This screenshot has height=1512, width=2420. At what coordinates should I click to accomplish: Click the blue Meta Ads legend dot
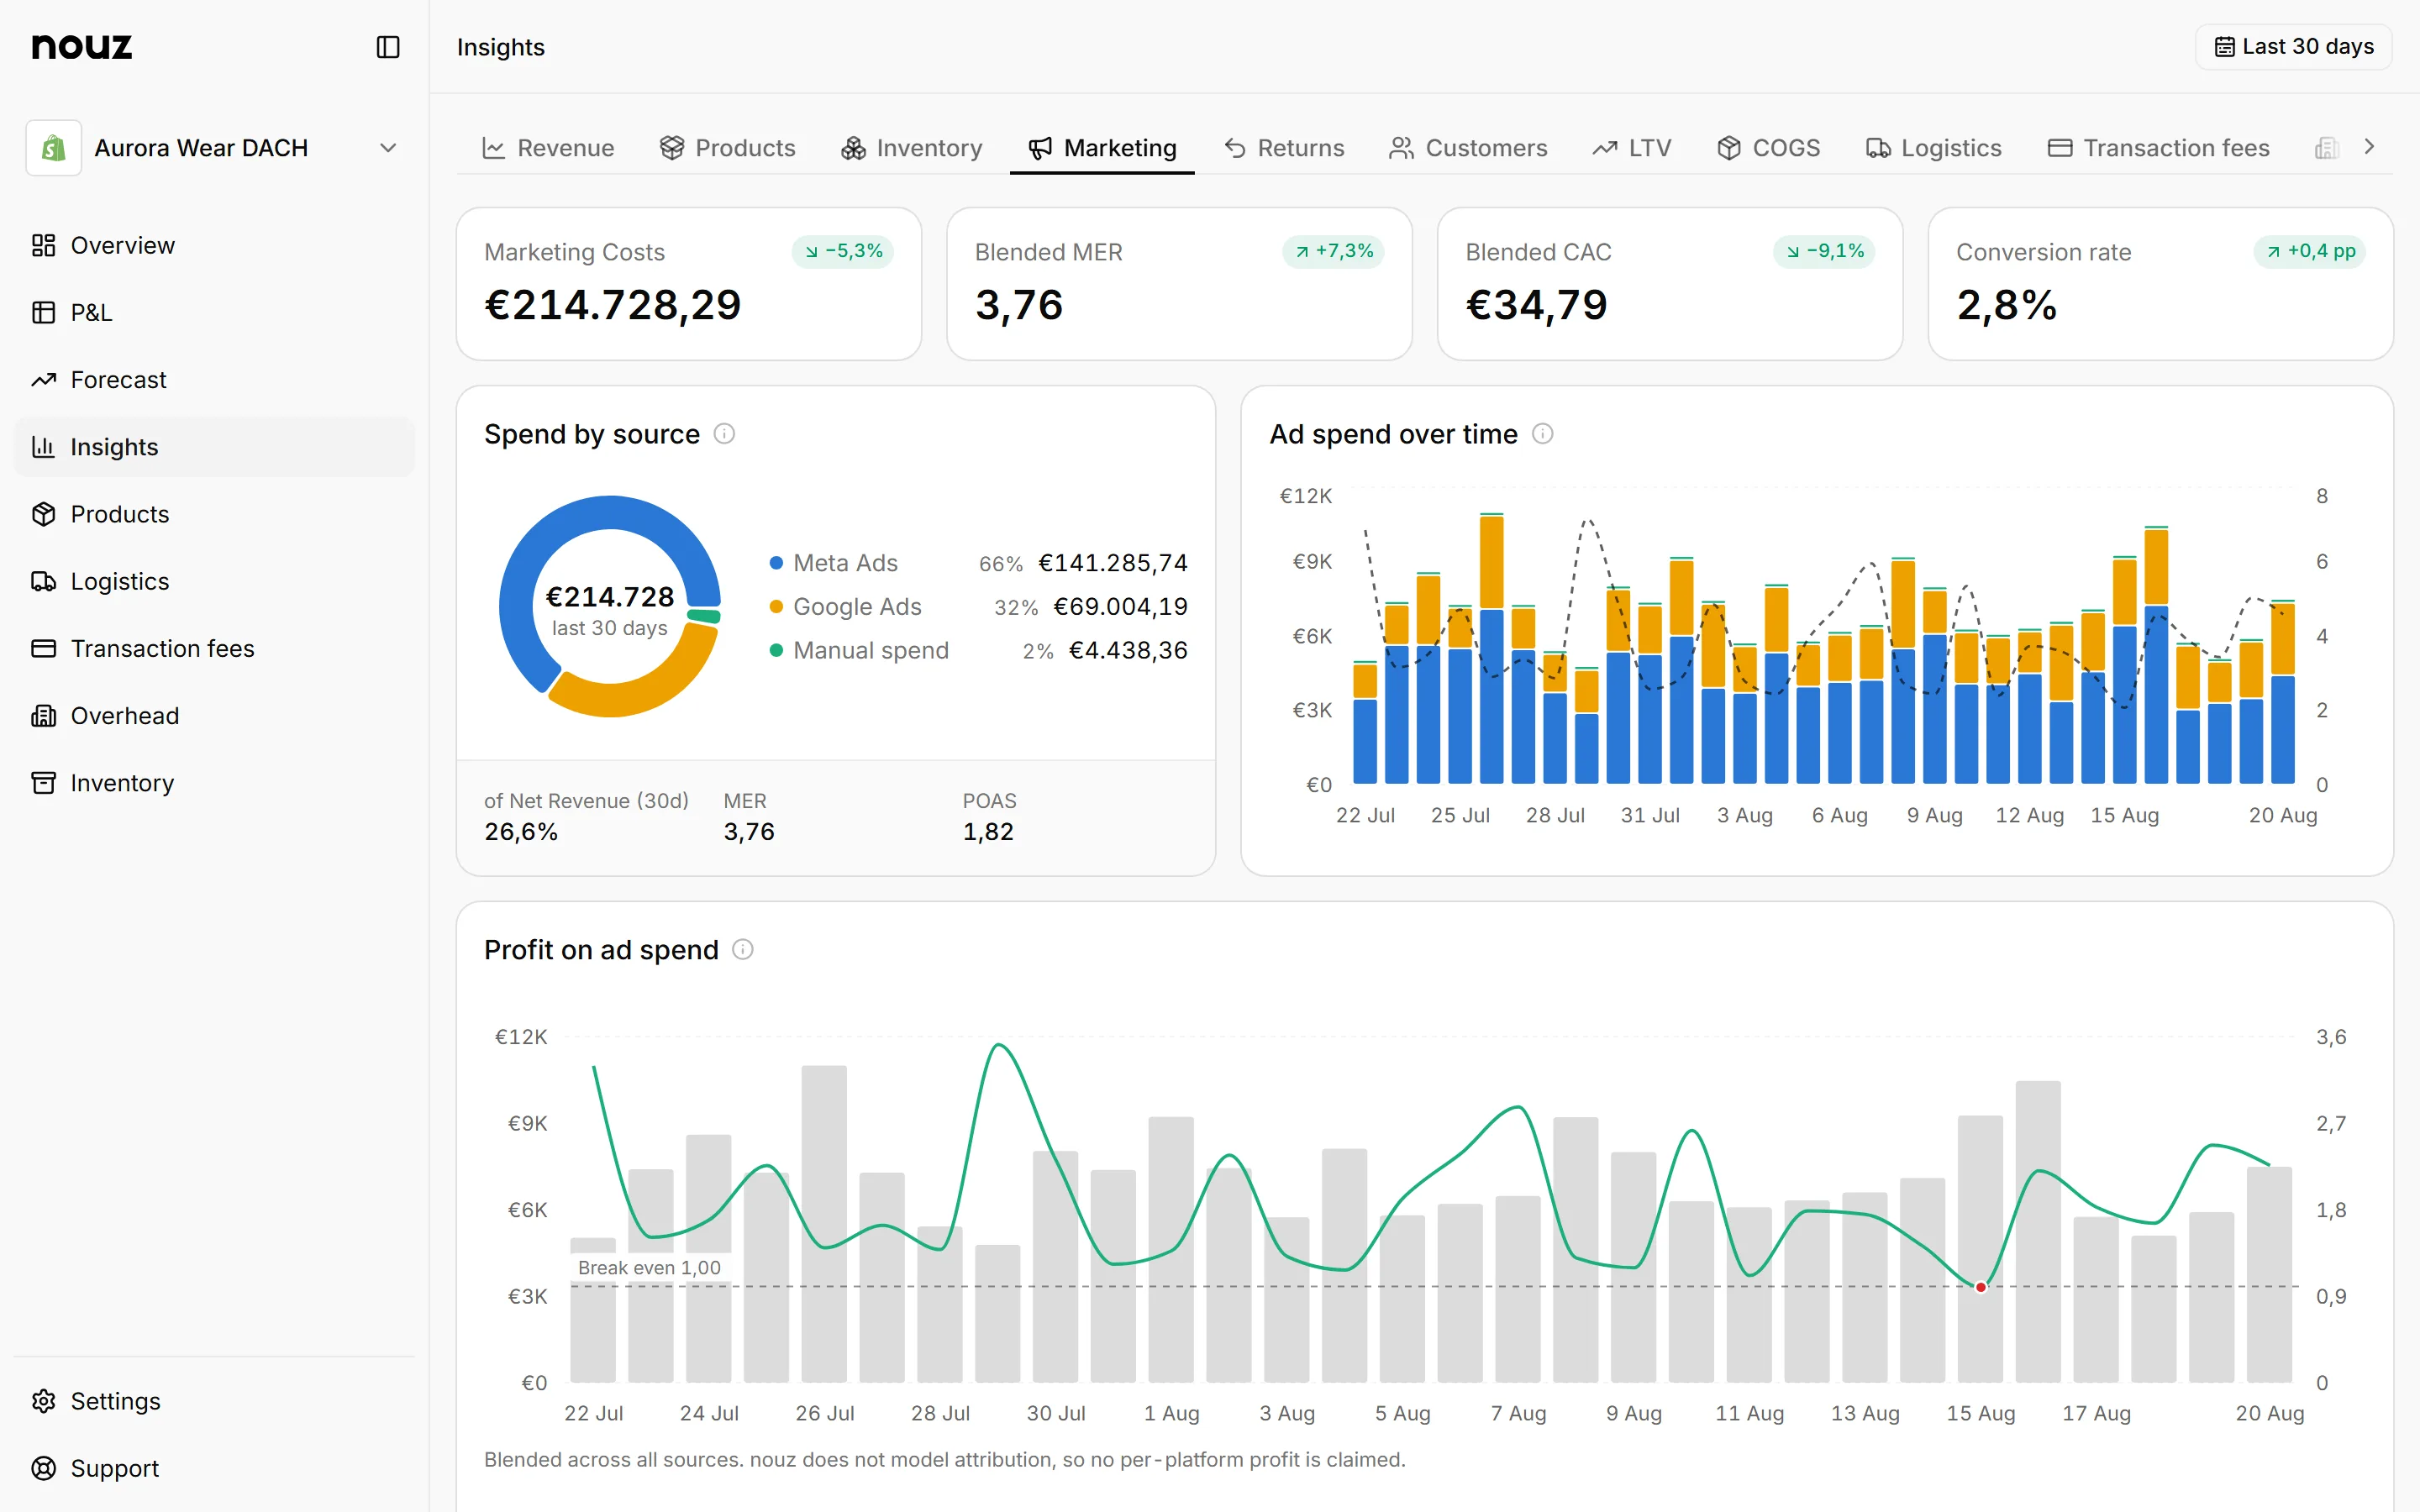point(776,563)
